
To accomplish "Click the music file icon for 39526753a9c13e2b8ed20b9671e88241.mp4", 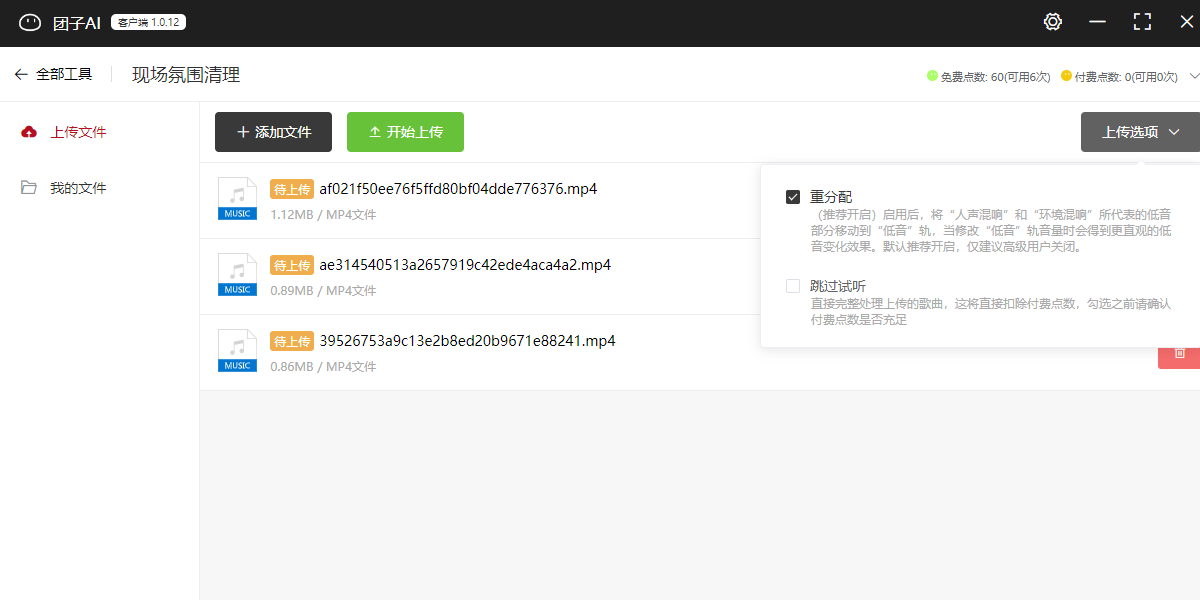I will [237, 350].
